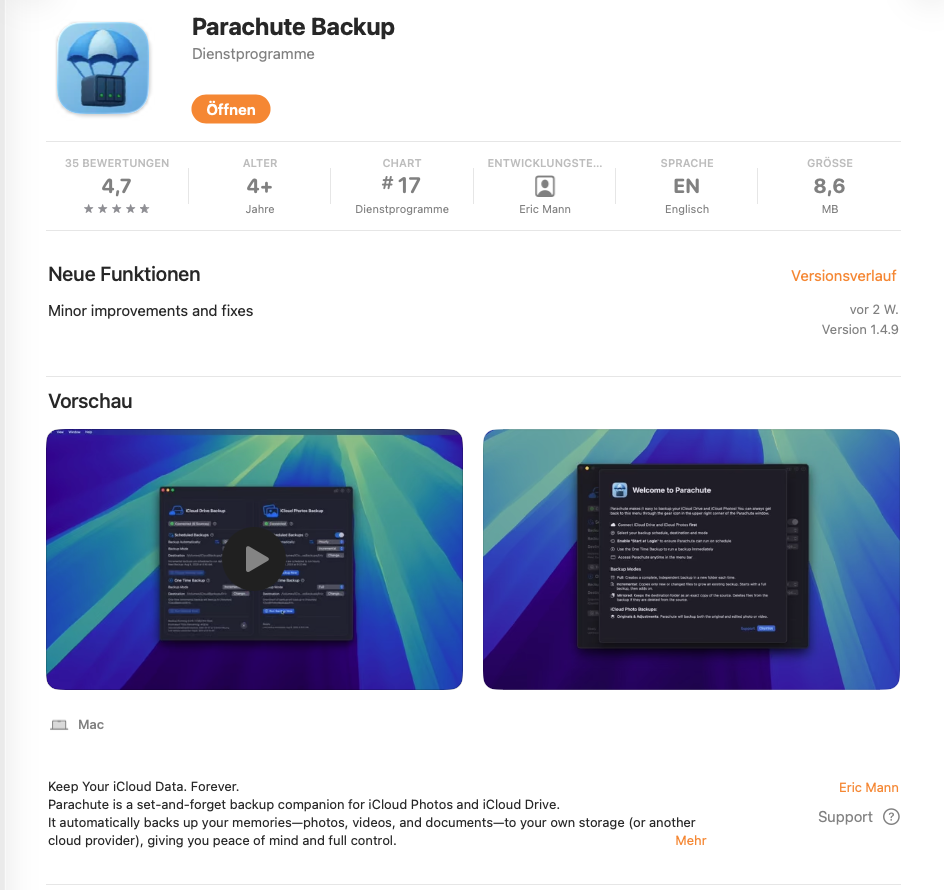This screenshot has height=890, width=944.
Task: Open the Welcome to Parachute screenshot
Action: click(691, 559)
